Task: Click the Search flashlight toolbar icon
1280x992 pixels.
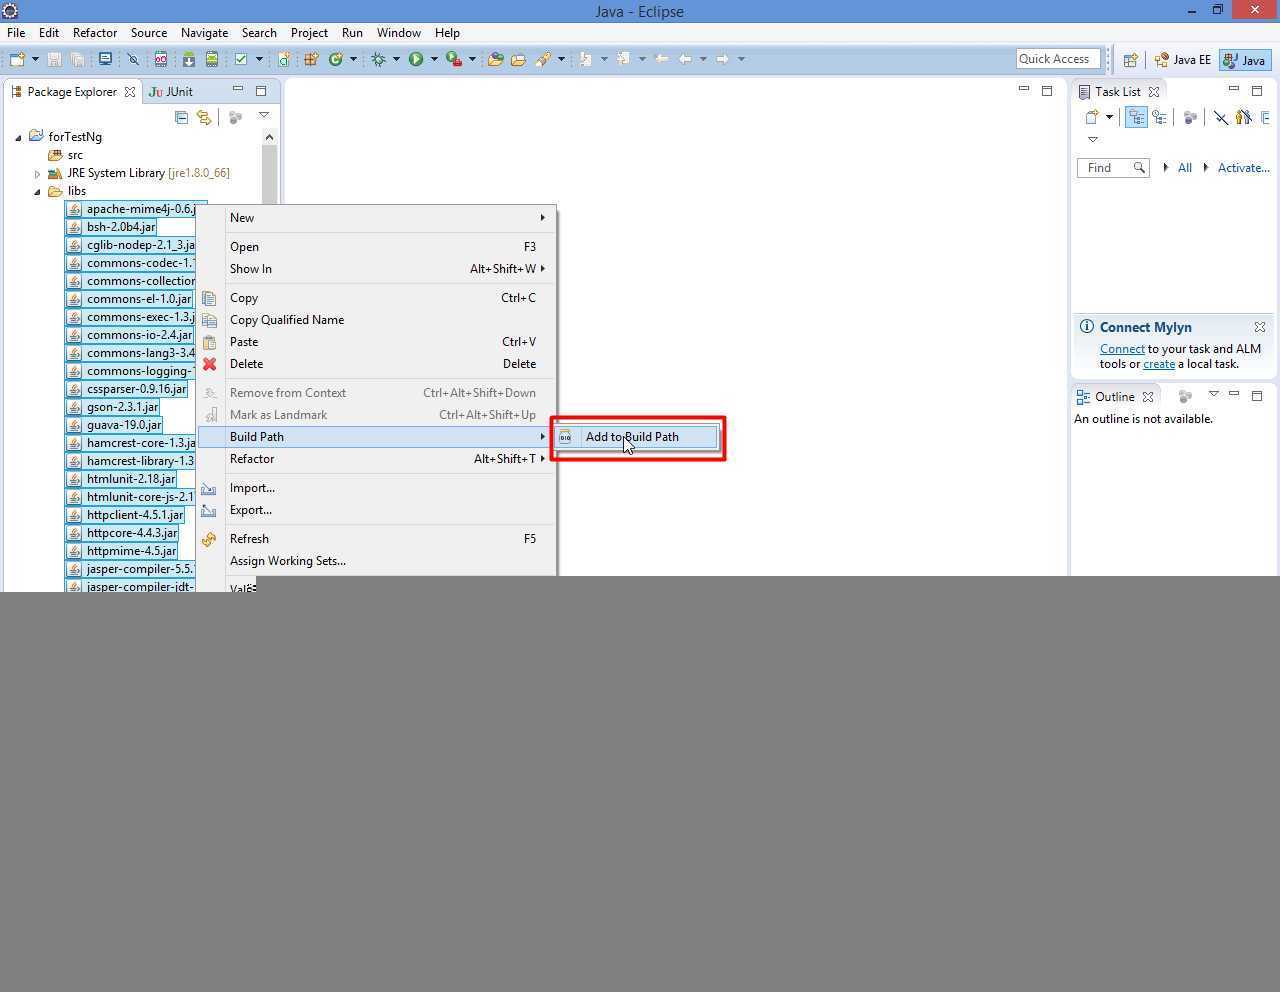Action: click(542, 59)
